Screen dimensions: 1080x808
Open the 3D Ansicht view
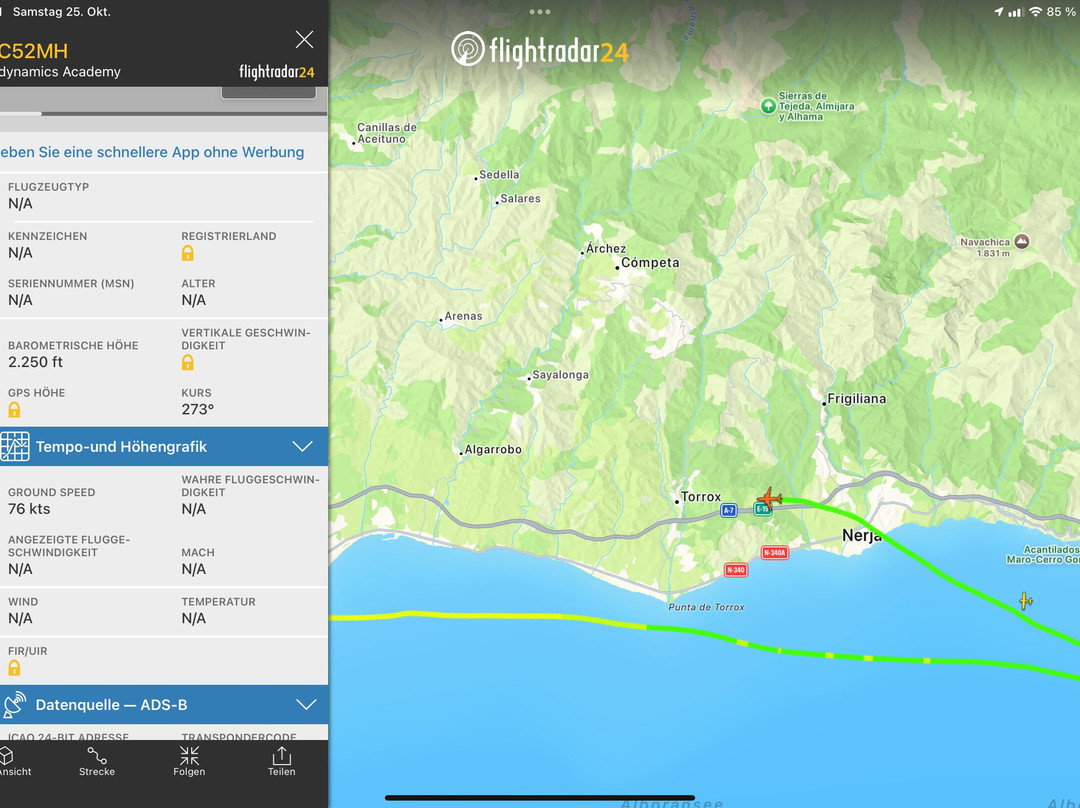point(12,760)
